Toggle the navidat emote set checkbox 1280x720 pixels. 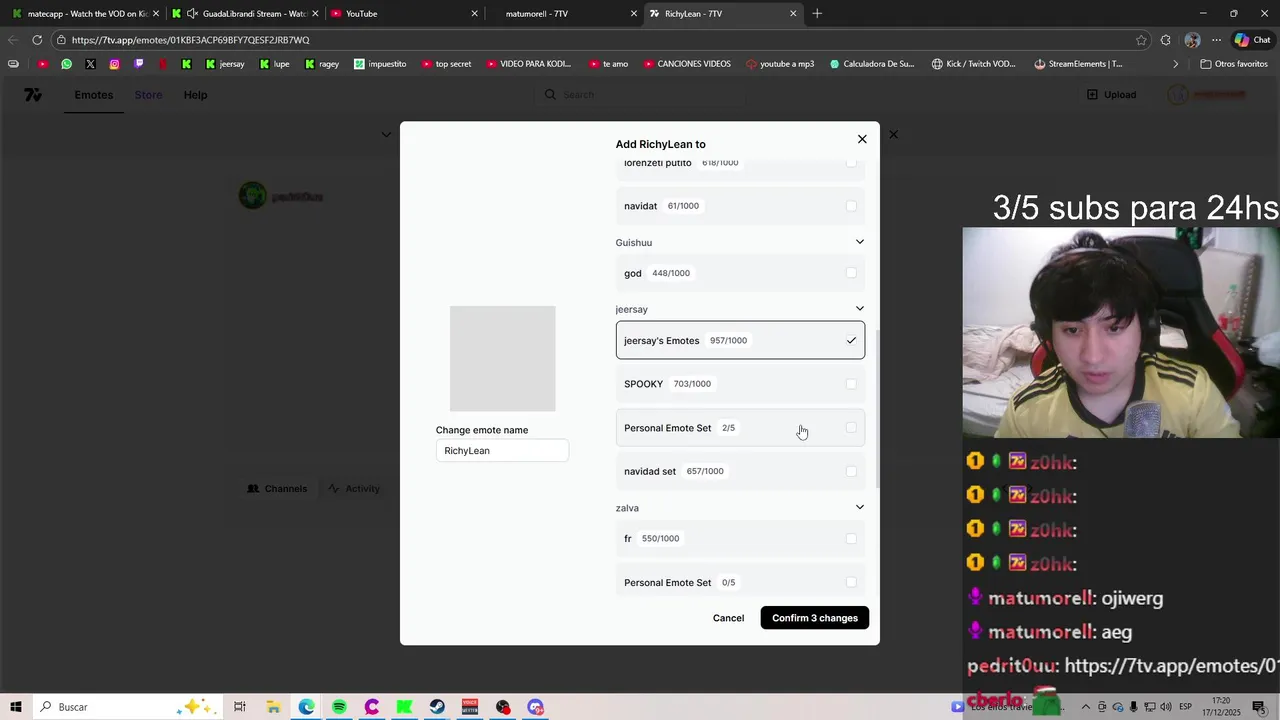point(851,206)
